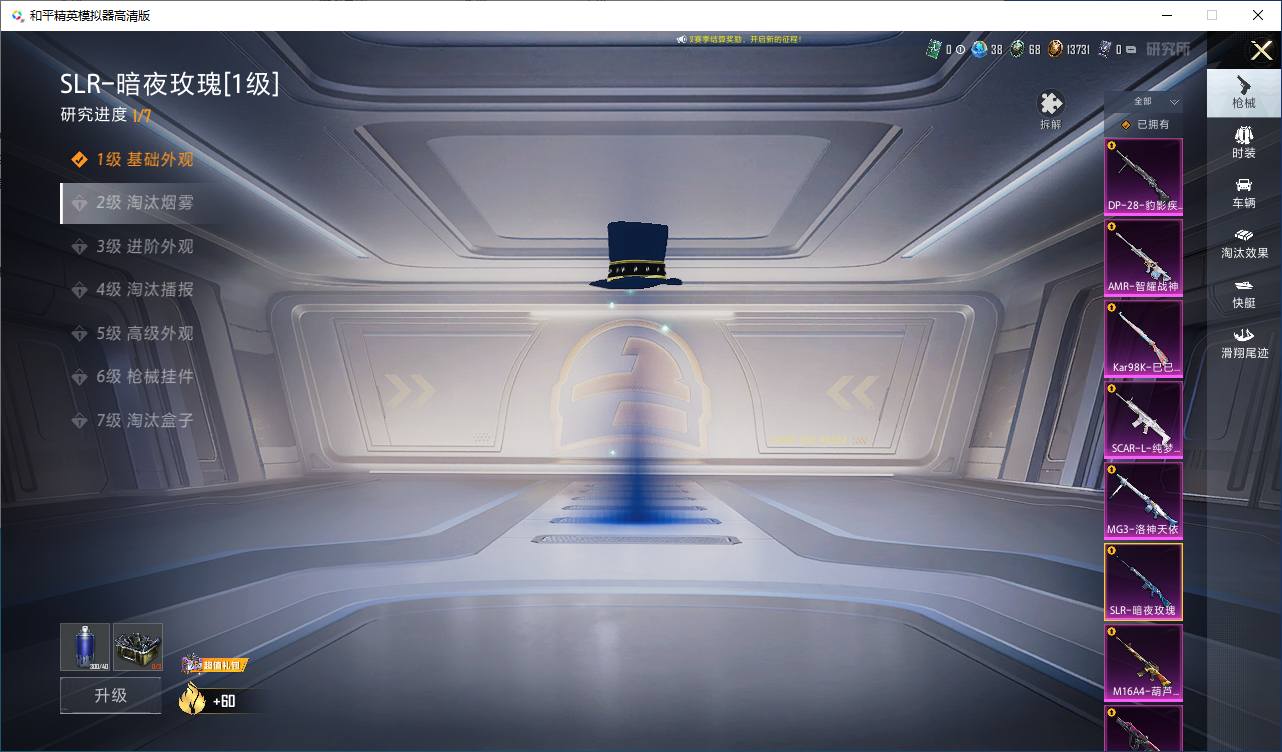Open the 淘汰效果 elimination effects category
The width and height of the screenshot is (1282, 752).
pos(1243,243)
